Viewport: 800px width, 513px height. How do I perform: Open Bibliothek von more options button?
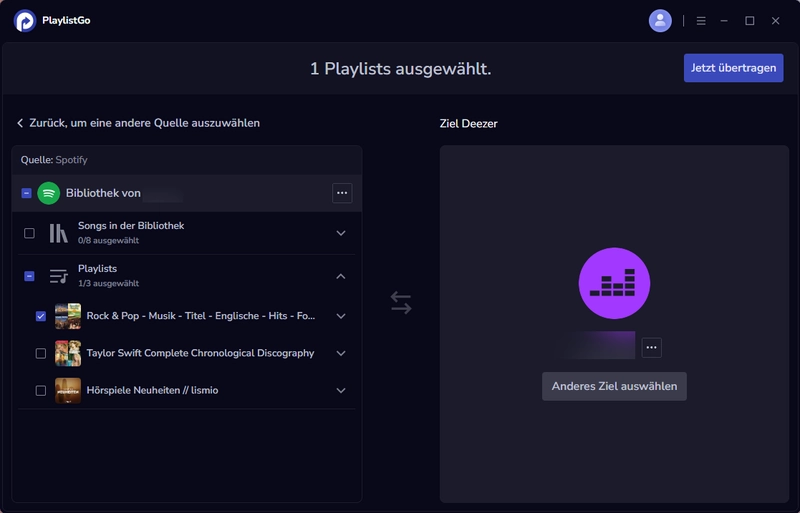point(342,193)
